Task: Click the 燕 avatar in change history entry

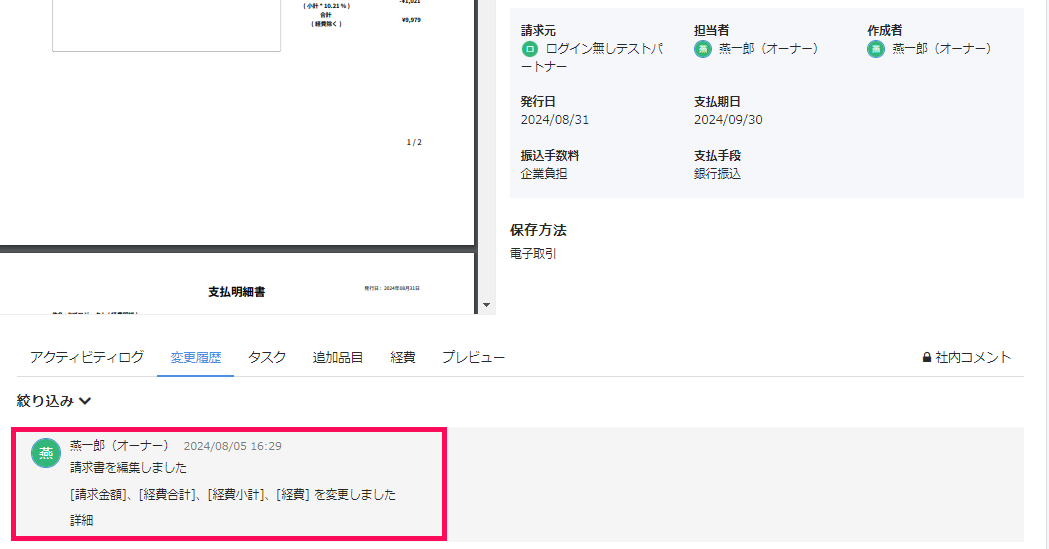Action: (46, 453)
